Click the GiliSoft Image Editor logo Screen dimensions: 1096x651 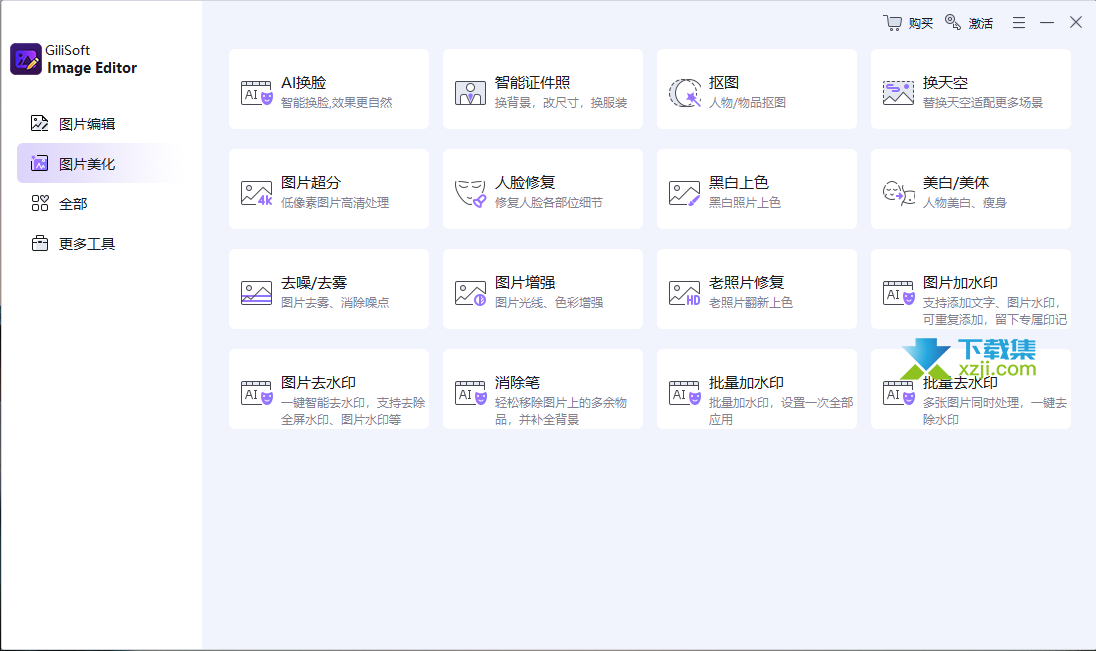coord(26,59)
